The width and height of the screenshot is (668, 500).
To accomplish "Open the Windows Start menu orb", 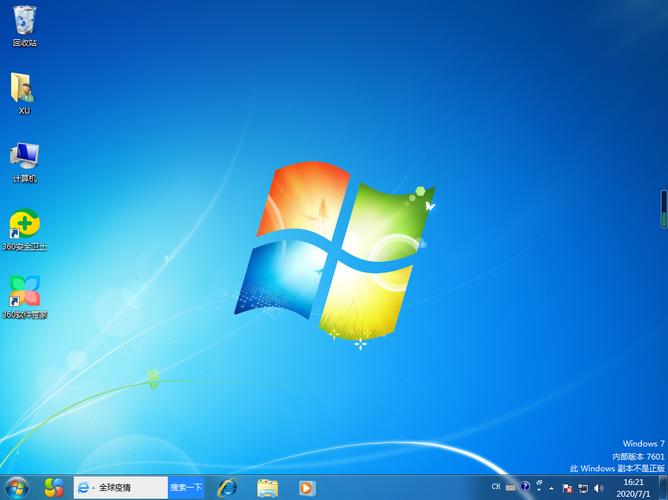I will pyautogui.click(x=18, y=487).
